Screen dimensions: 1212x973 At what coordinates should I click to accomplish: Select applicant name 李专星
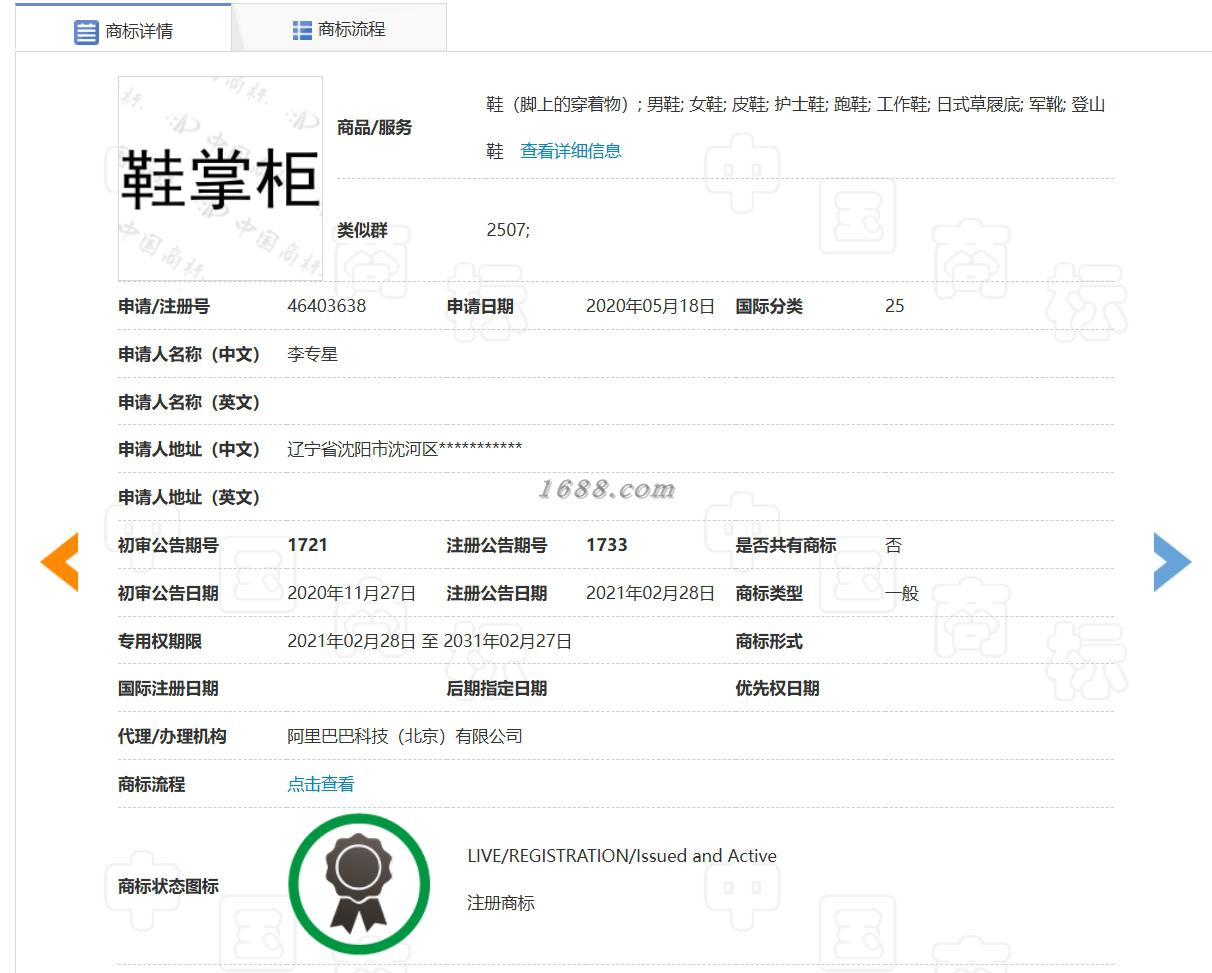[x=312, y=354]
